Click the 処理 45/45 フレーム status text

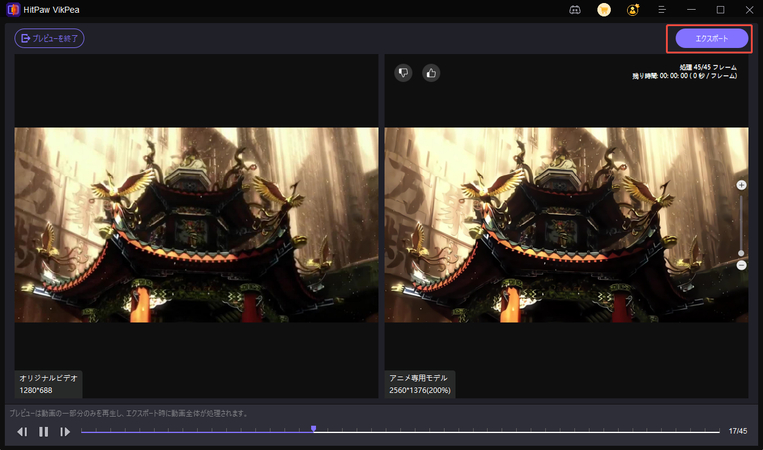[x=708, y=68]
